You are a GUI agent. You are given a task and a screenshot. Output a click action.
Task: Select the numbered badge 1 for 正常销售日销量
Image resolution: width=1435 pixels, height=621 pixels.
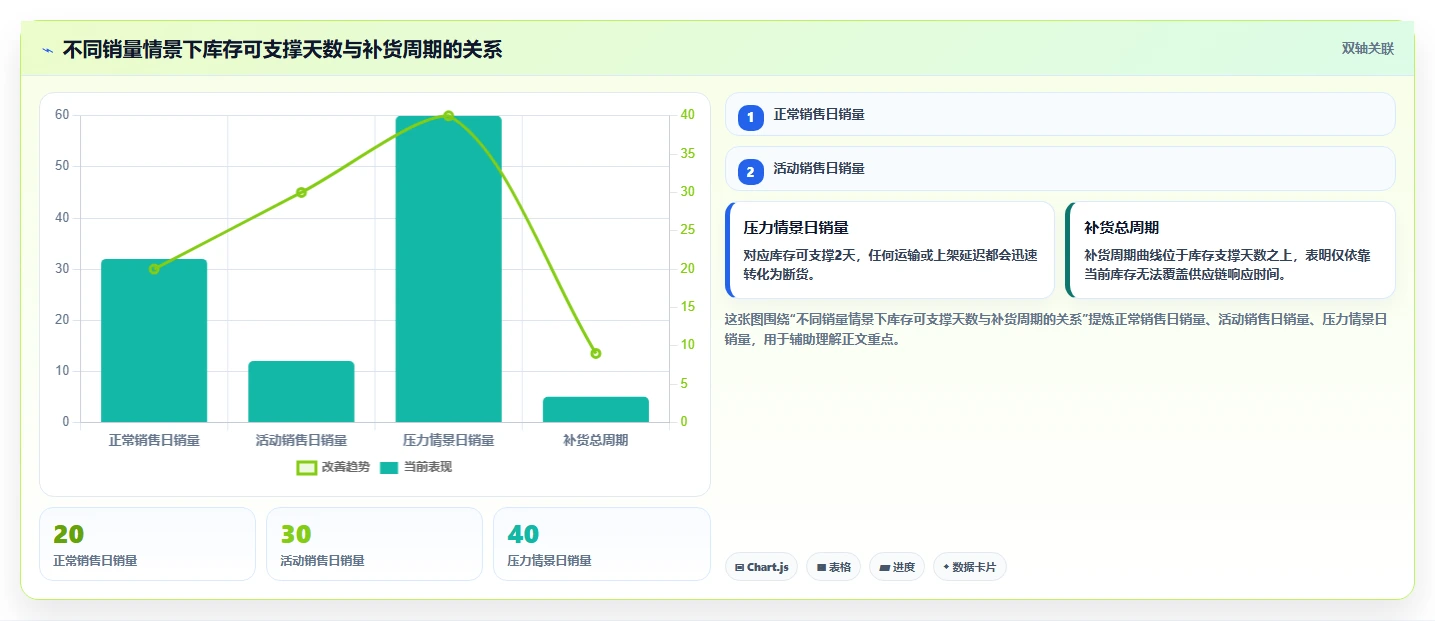(751, 117)
